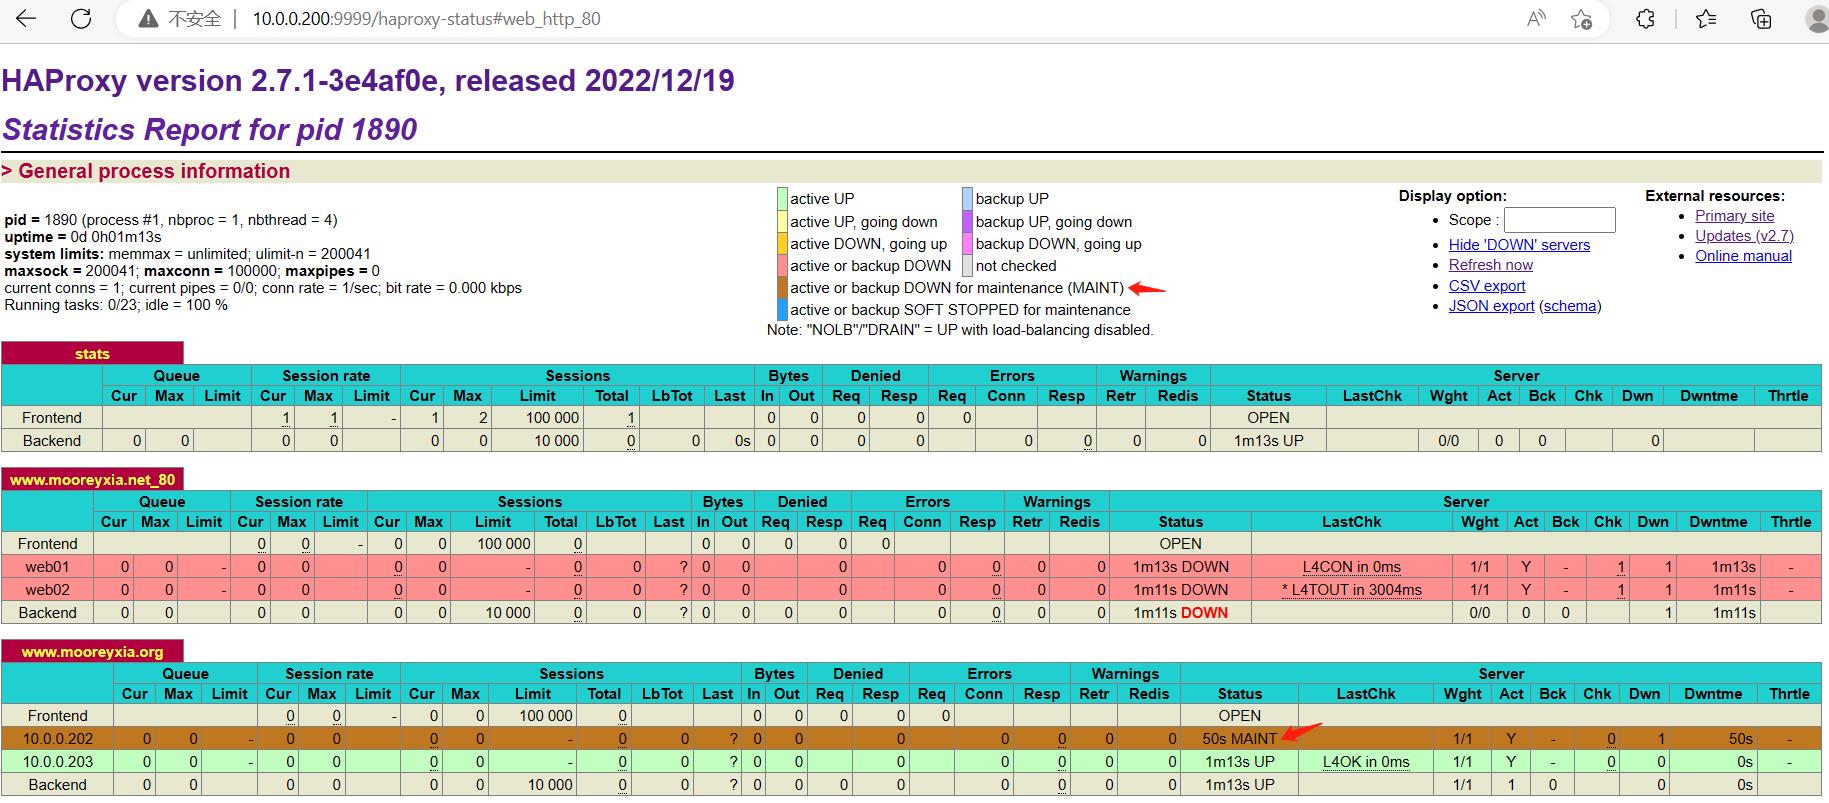Click the active UP green legend swatch
Image resolution: width=1829 pixels, height=803 pixels.
coord(782,198)
